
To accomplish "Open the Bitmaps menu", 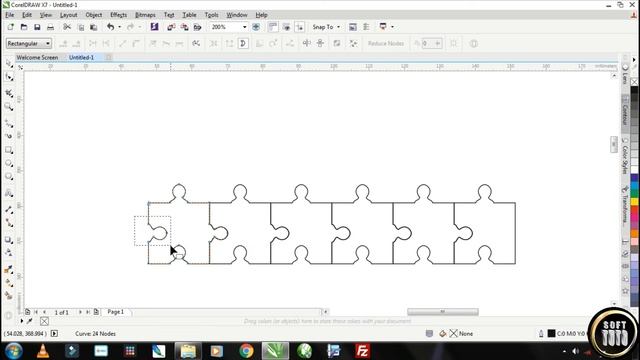I will coord(145,15).
